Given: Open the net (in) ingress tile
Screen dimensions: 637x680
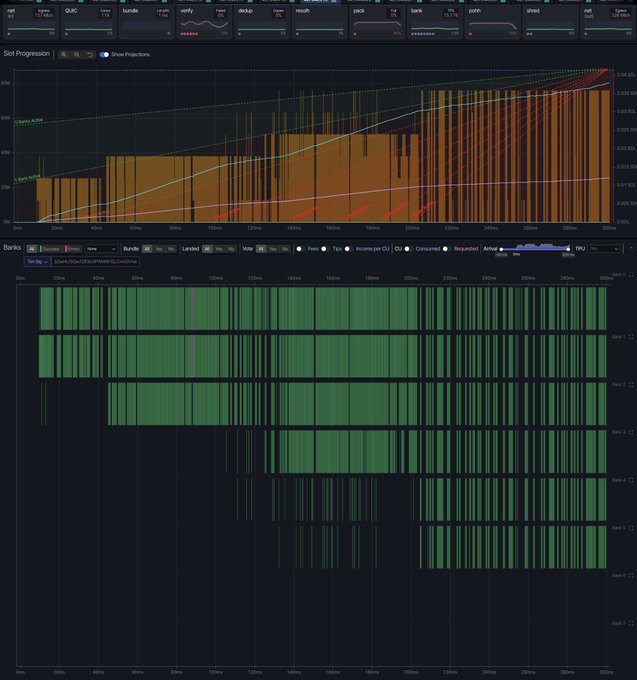Looking at the screenshot, I should coord(31,23).
